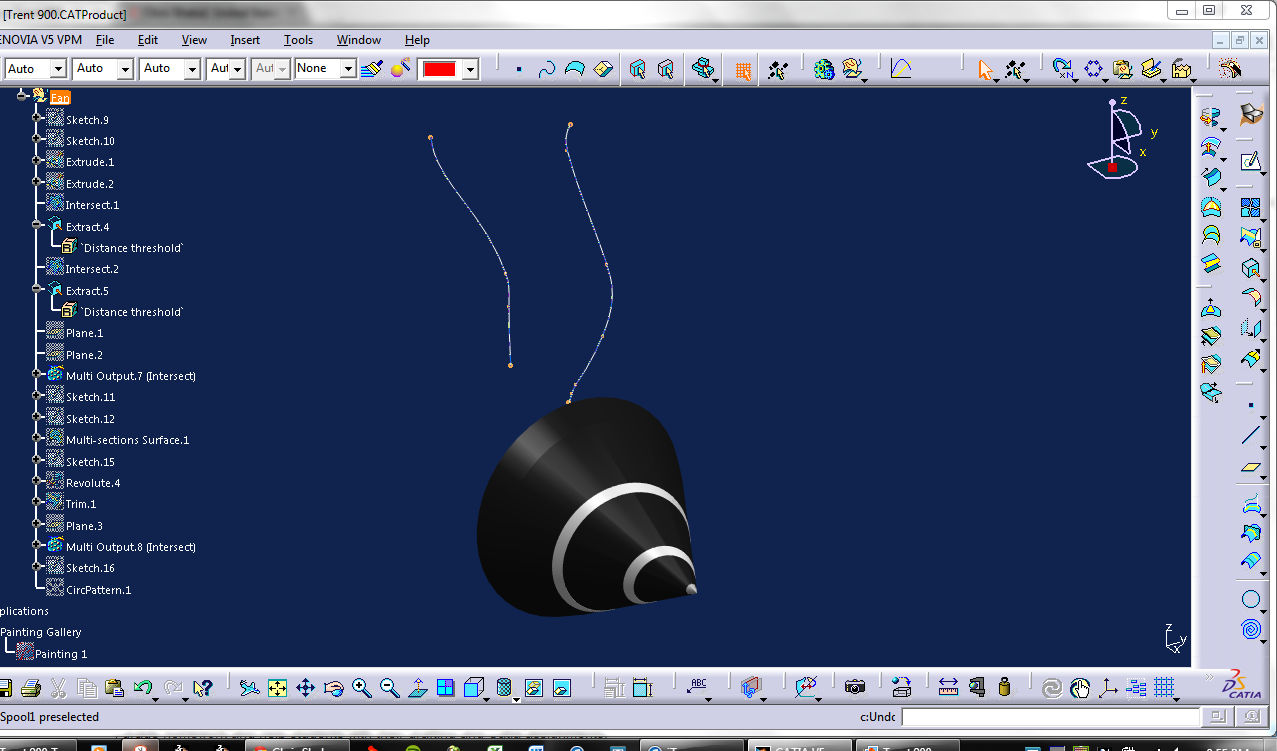Toggle the Swap visible space icon
This screenshot has height=751, width=1277.
click(562, 688)
